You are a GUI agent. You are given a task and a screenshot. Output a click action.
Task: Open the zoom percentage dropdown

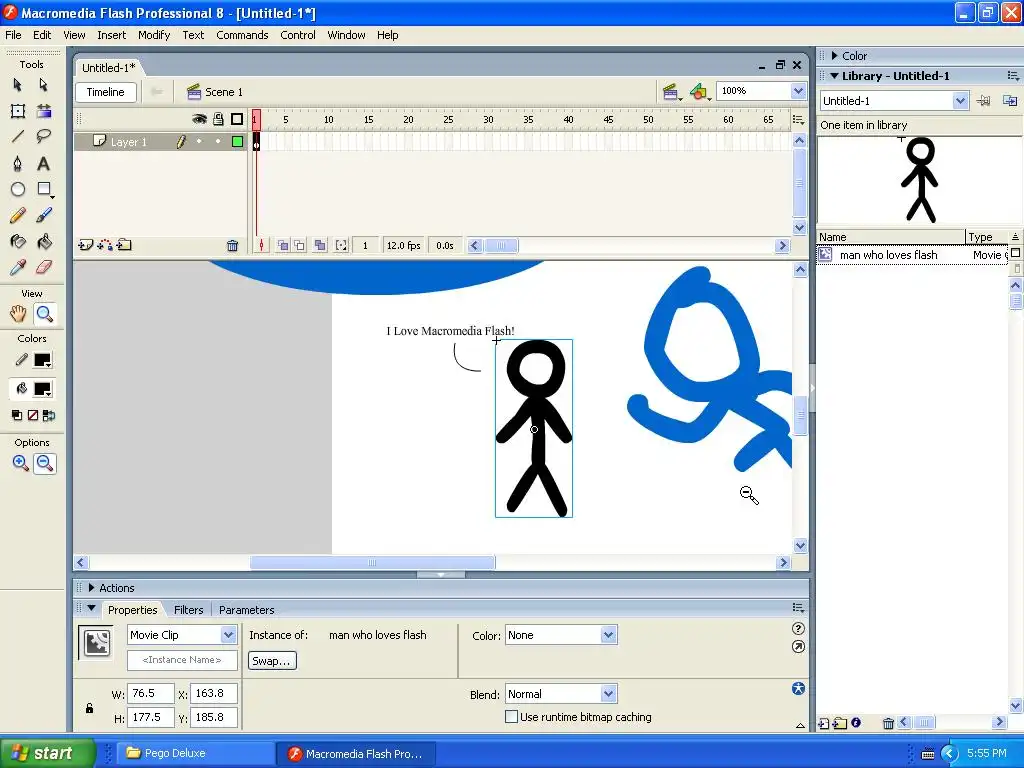click(x=797, y=91)
